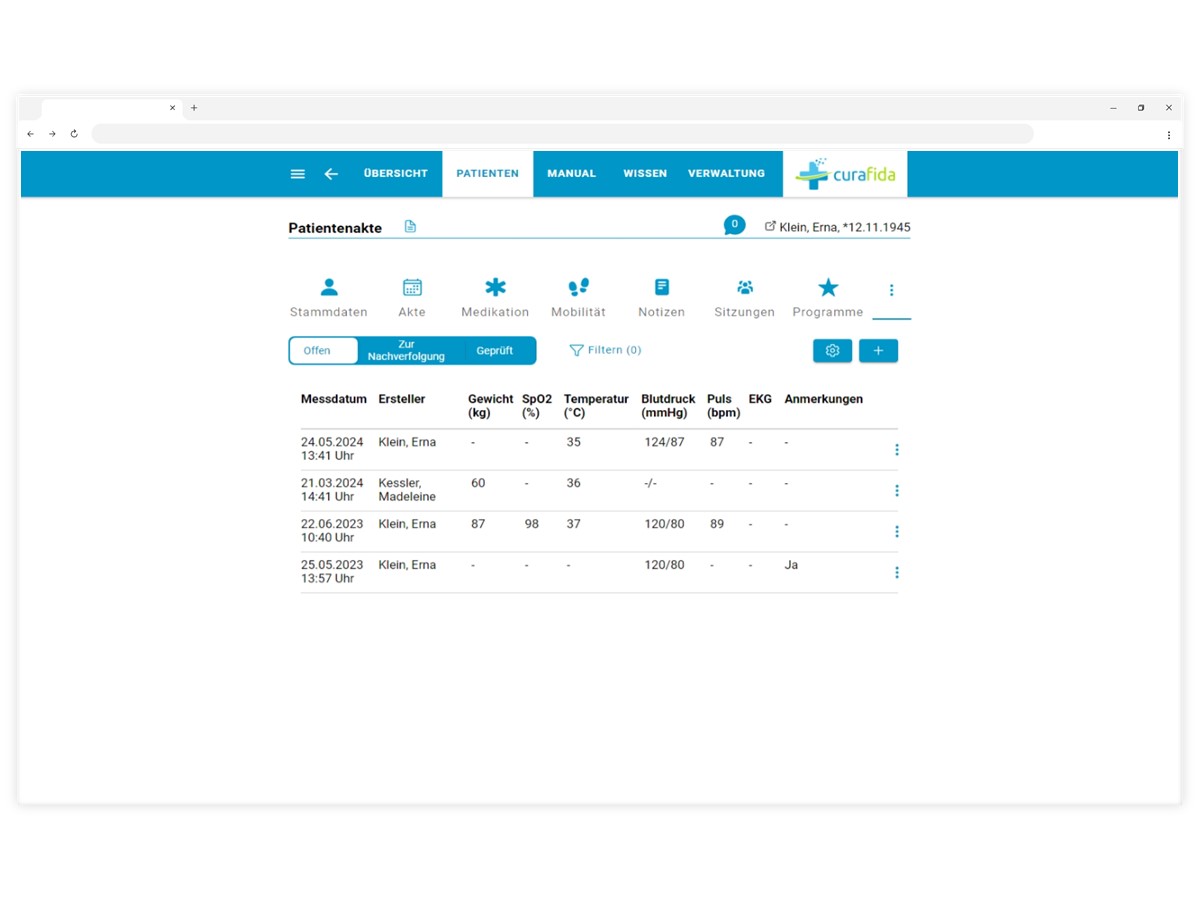Open the Filtern (0) filter button

[x=605, y=351]
